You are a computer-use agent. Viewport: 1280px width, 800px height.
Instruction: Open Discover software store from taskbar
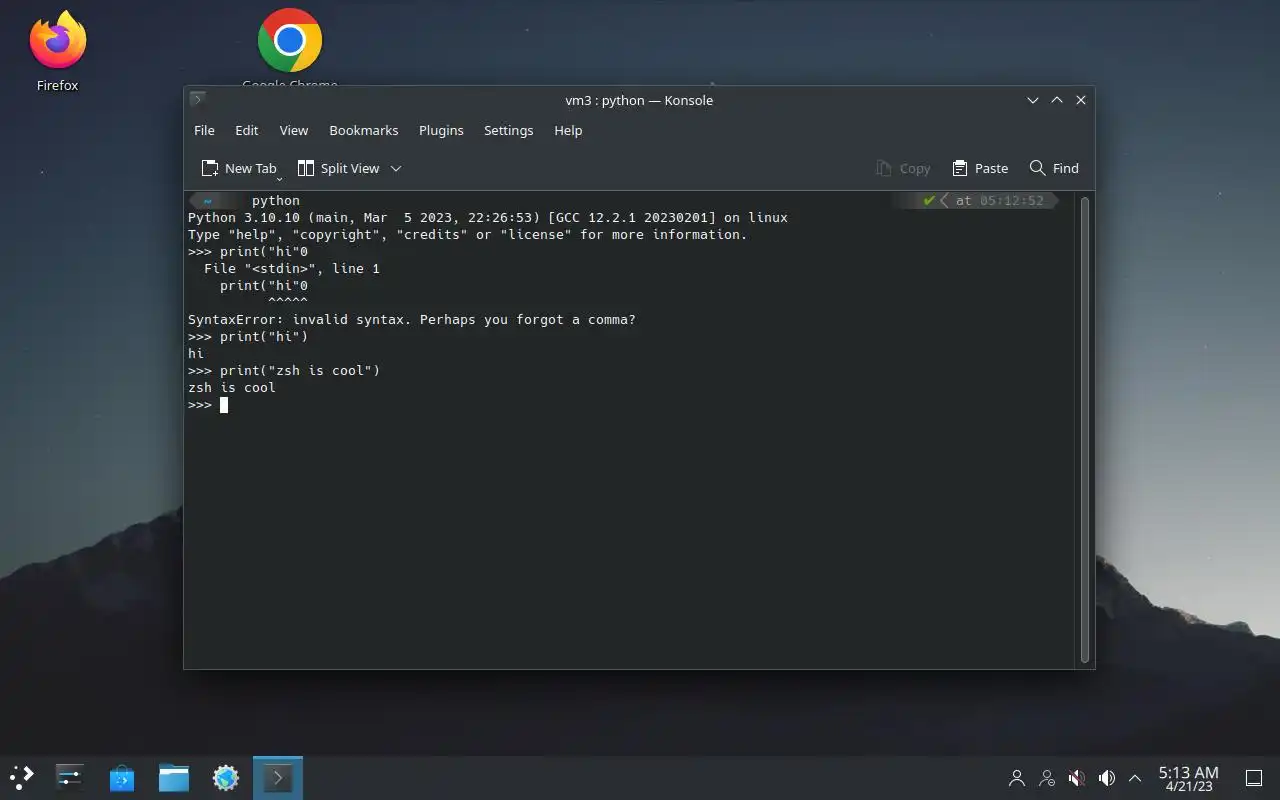[122, 777]
